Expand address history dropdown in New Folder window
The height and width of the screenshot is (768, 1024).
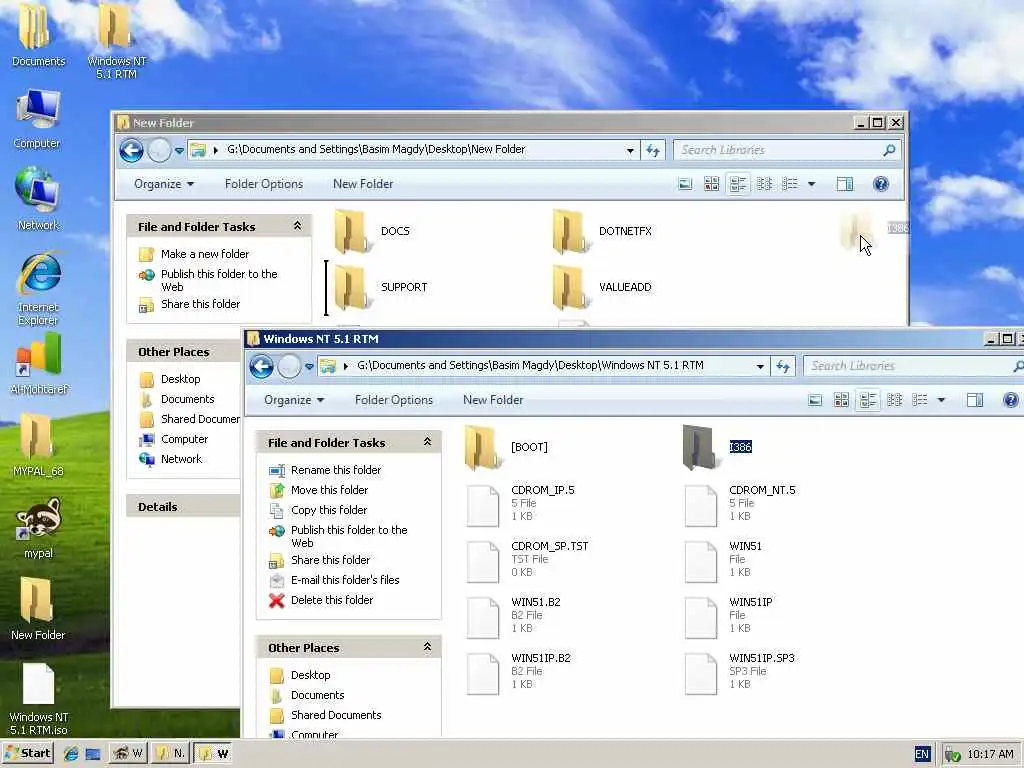pos(630,151)
